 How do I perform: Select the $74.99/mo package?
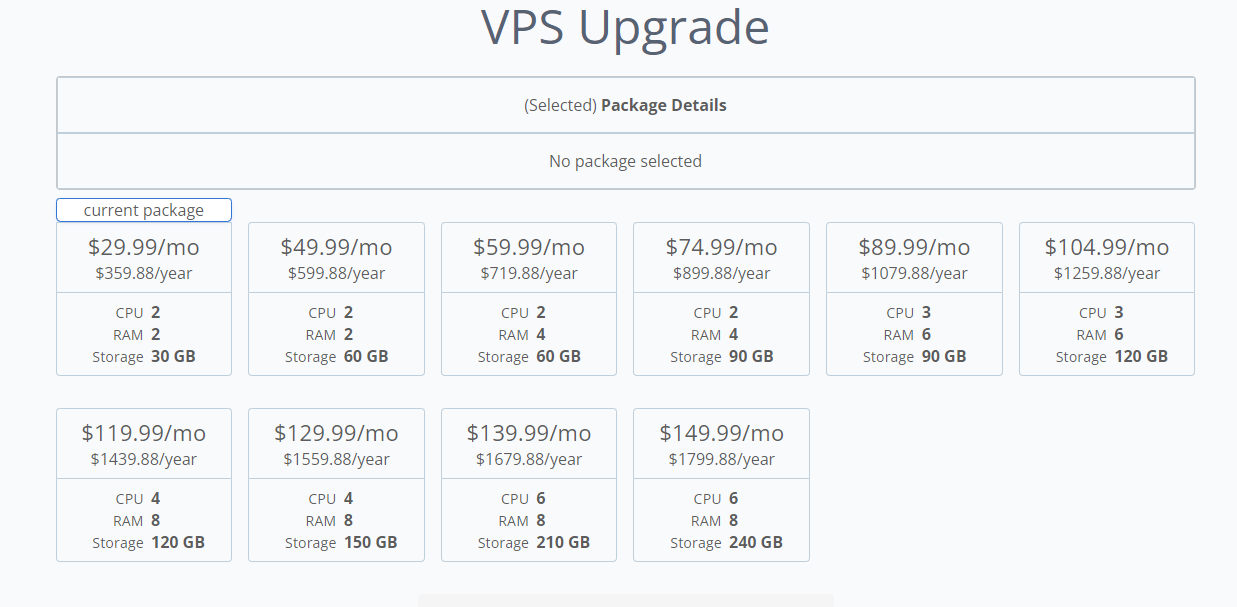pos(721,298)
